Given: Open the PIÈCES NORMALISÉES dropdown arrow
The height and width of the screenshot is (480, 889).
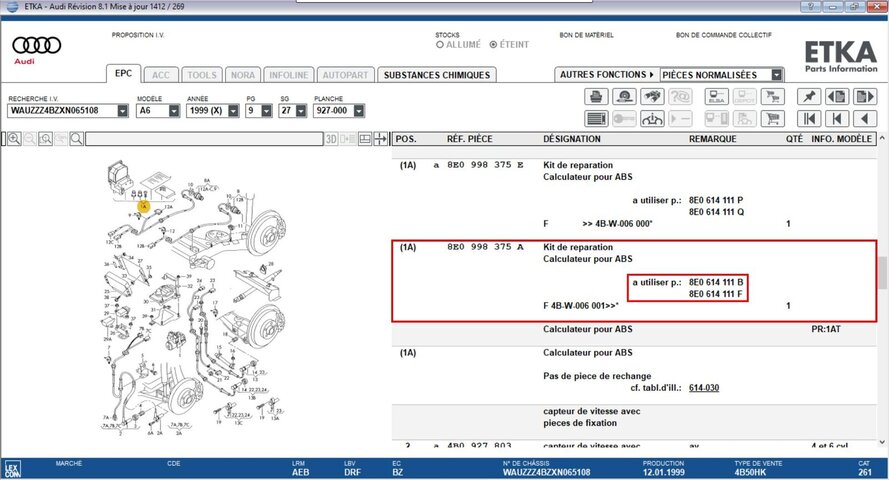Looking at the screenshot, I should pyautogui.click(x=777, y=75).
